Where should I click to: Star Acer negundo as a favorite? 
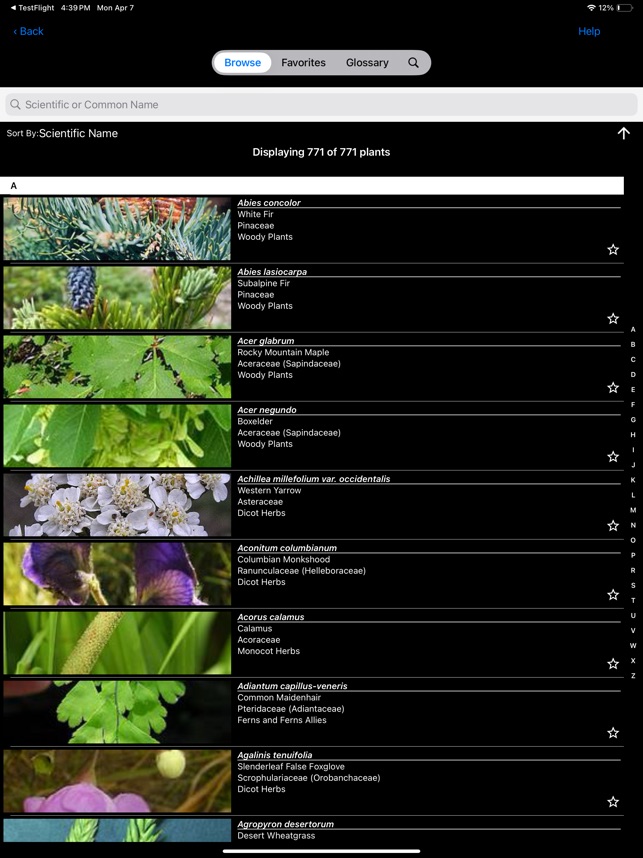click(613, 456)
